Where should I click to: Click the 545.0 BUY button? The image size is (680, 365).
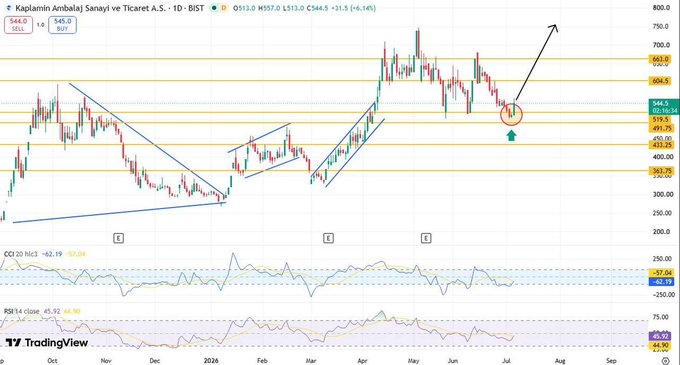(x=62, y=25)
